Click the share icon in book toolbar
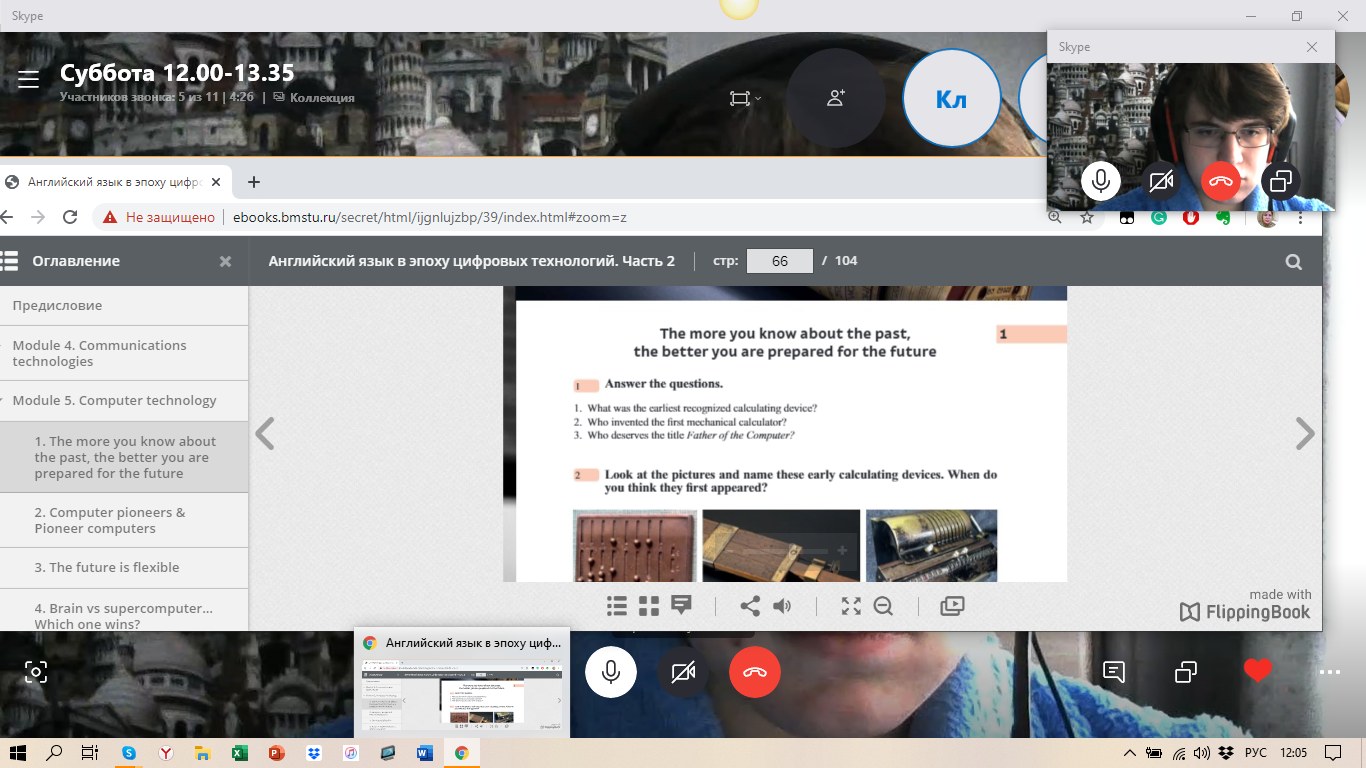Screen dimensions: 1366x768 tap(749, 606)
